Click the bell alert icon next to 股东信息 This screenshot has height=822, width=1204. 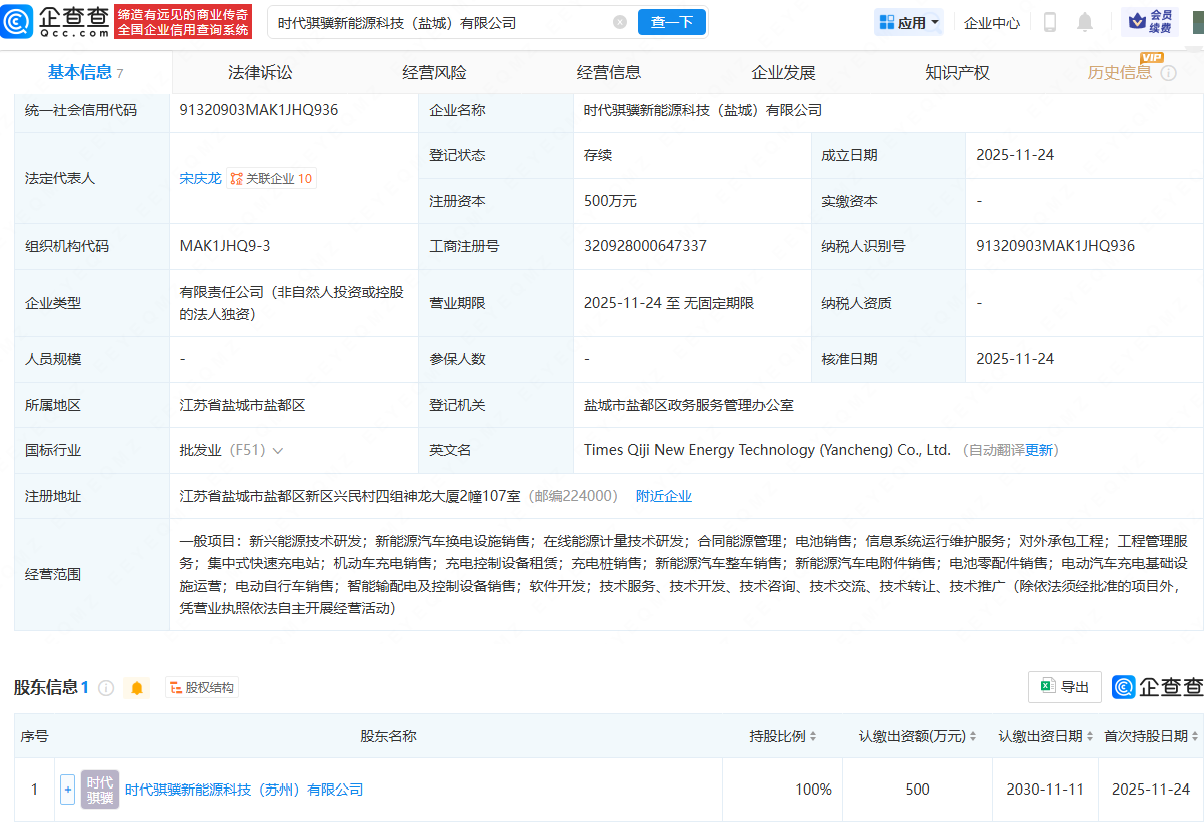pyautogui.click(x=137, y=687)
